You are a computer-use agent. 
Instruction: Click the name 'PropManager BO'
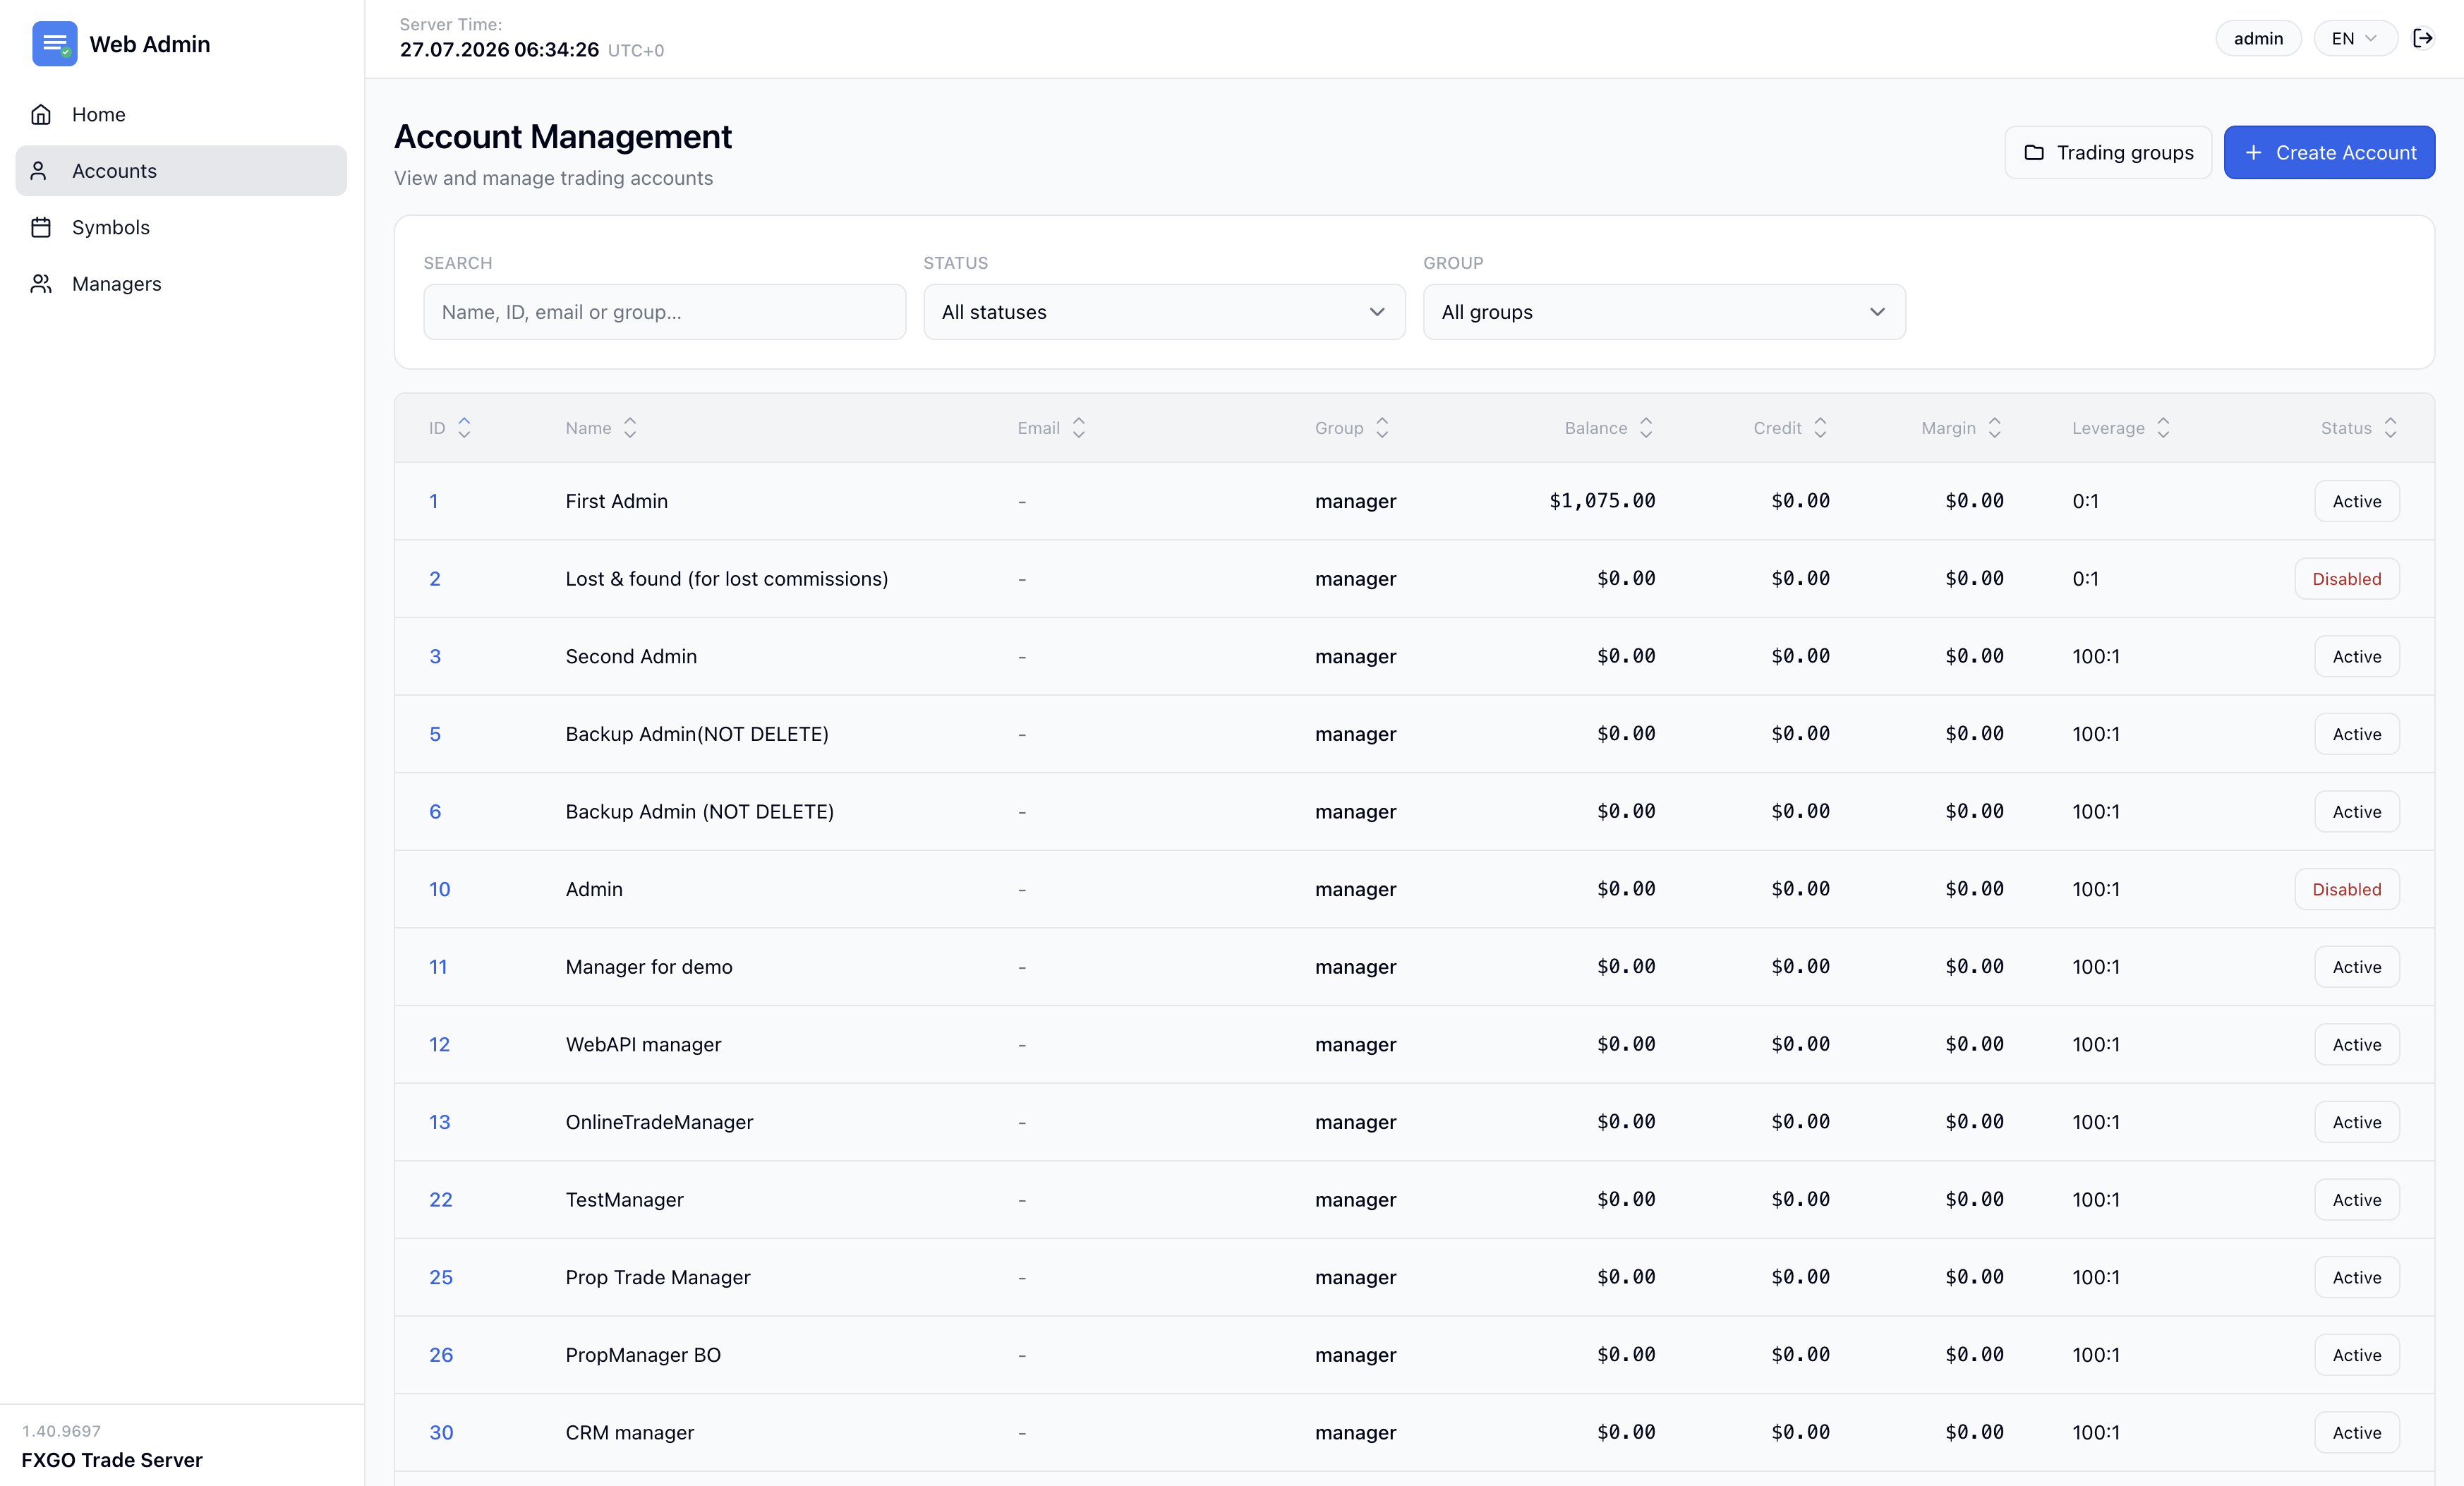click(643, 1355)
